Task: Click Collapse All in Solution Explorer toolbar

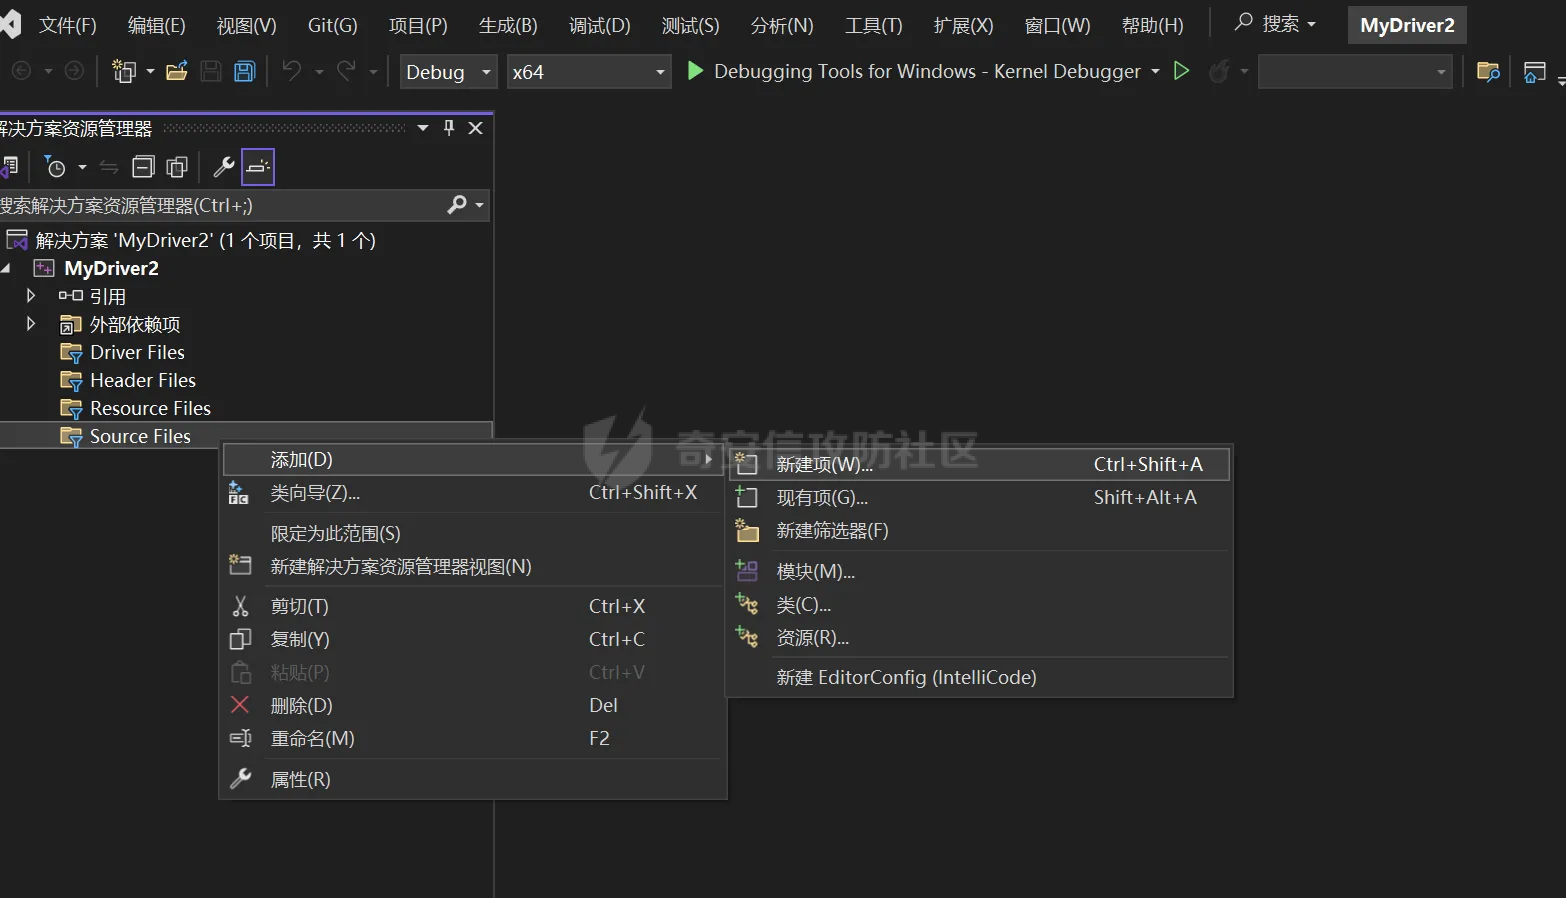Action: [144, 167]
